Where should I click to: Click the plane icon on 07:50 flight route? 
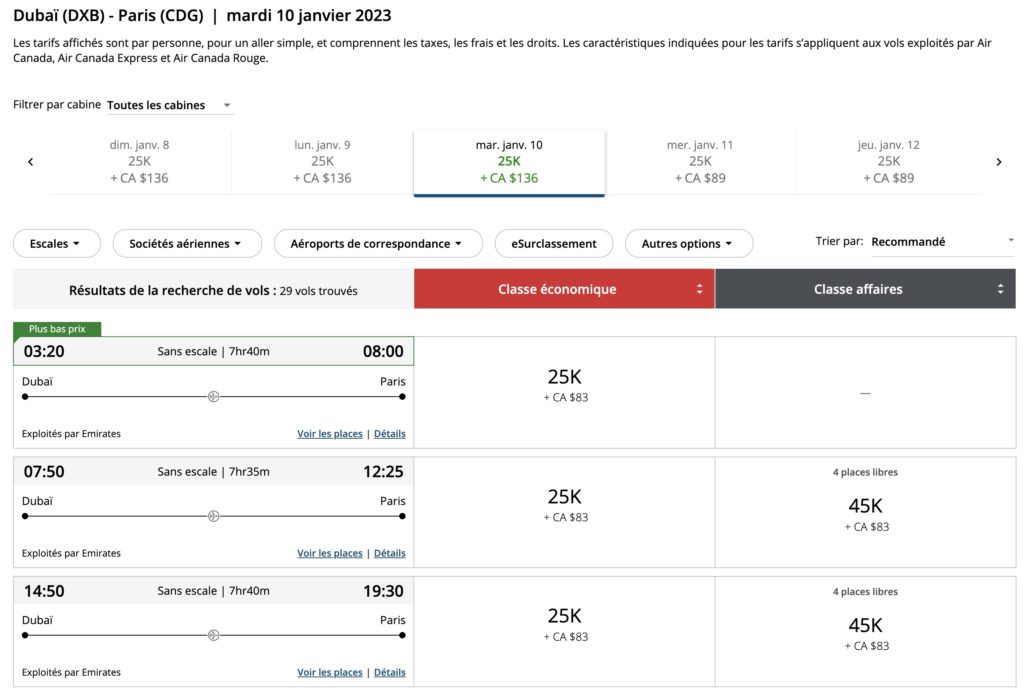click(x=213, y=516)
